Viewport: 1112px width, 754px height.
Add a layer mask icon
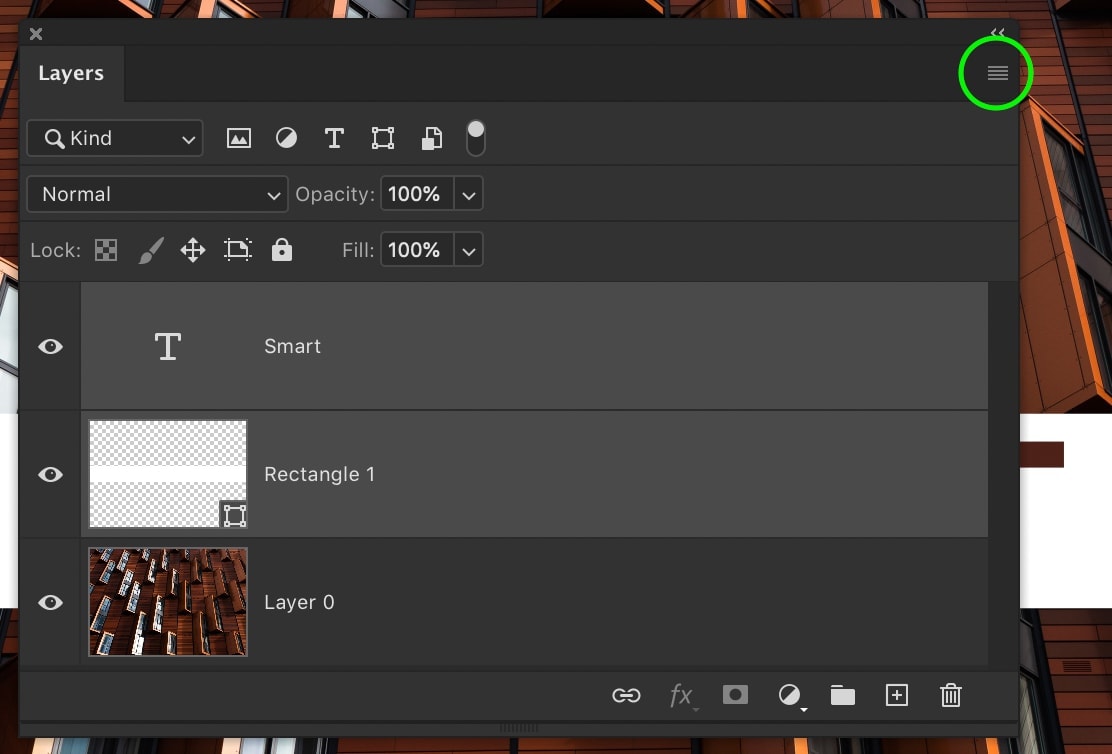pos(735,695)
